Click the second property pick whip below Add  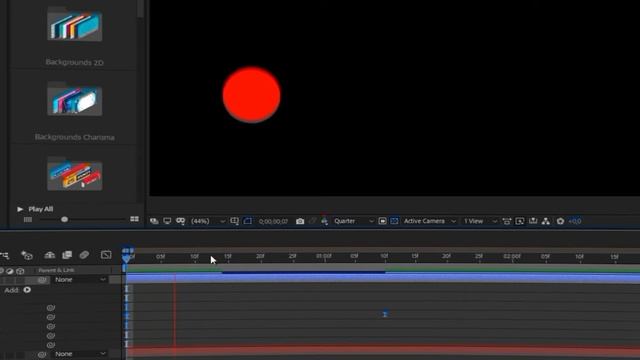coord(51,317)
